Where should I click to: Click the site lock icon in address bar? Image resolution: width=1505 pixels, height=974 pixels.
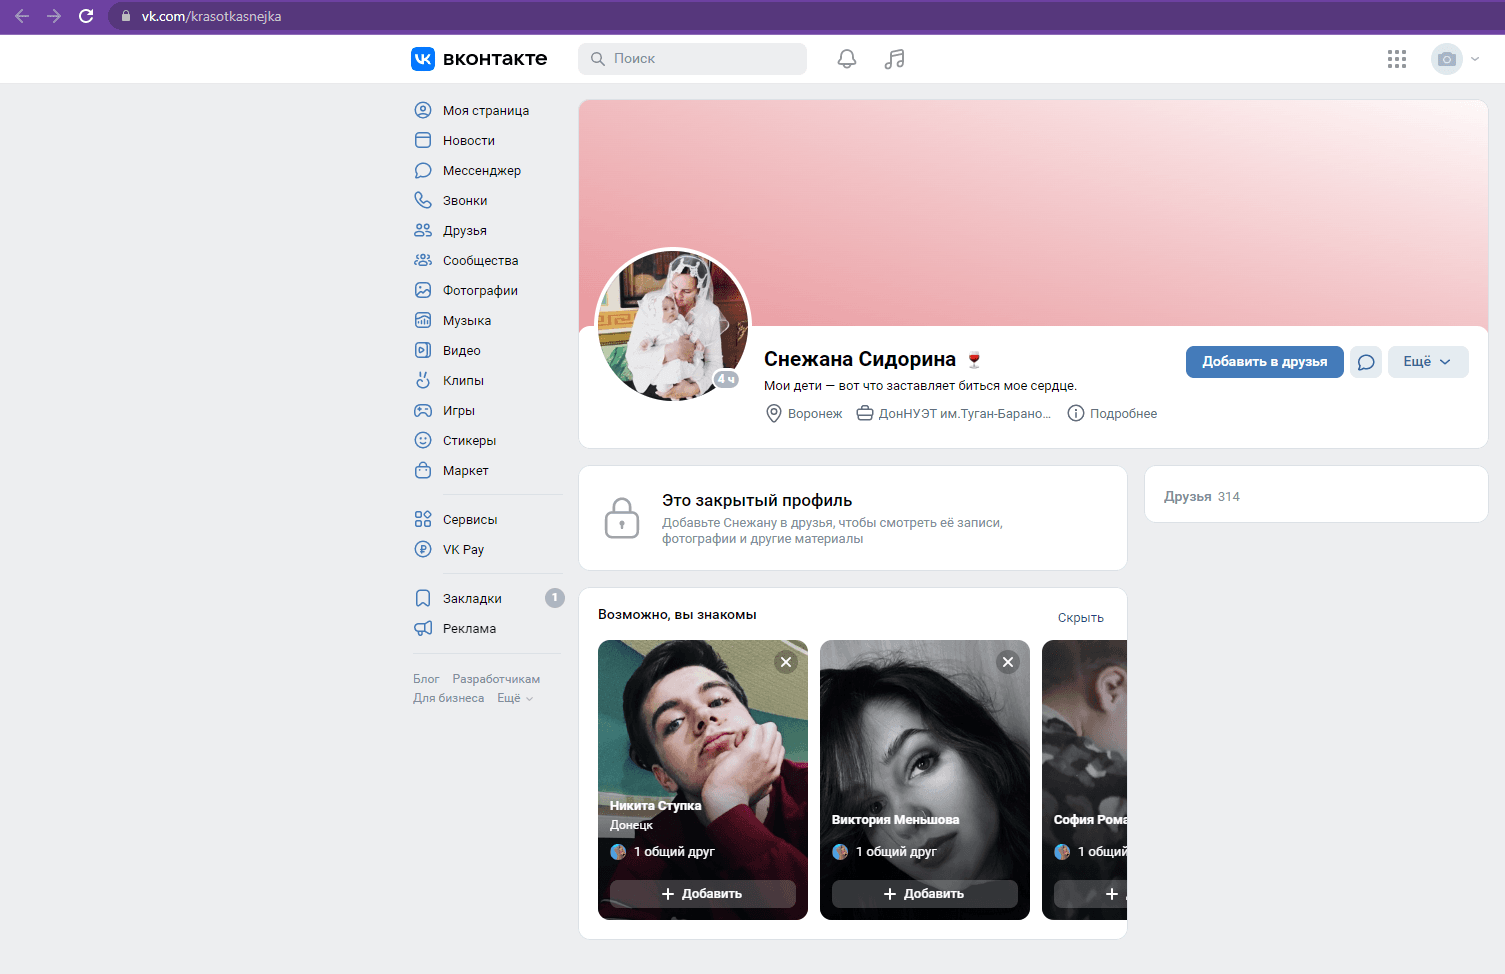coord(126,16)
